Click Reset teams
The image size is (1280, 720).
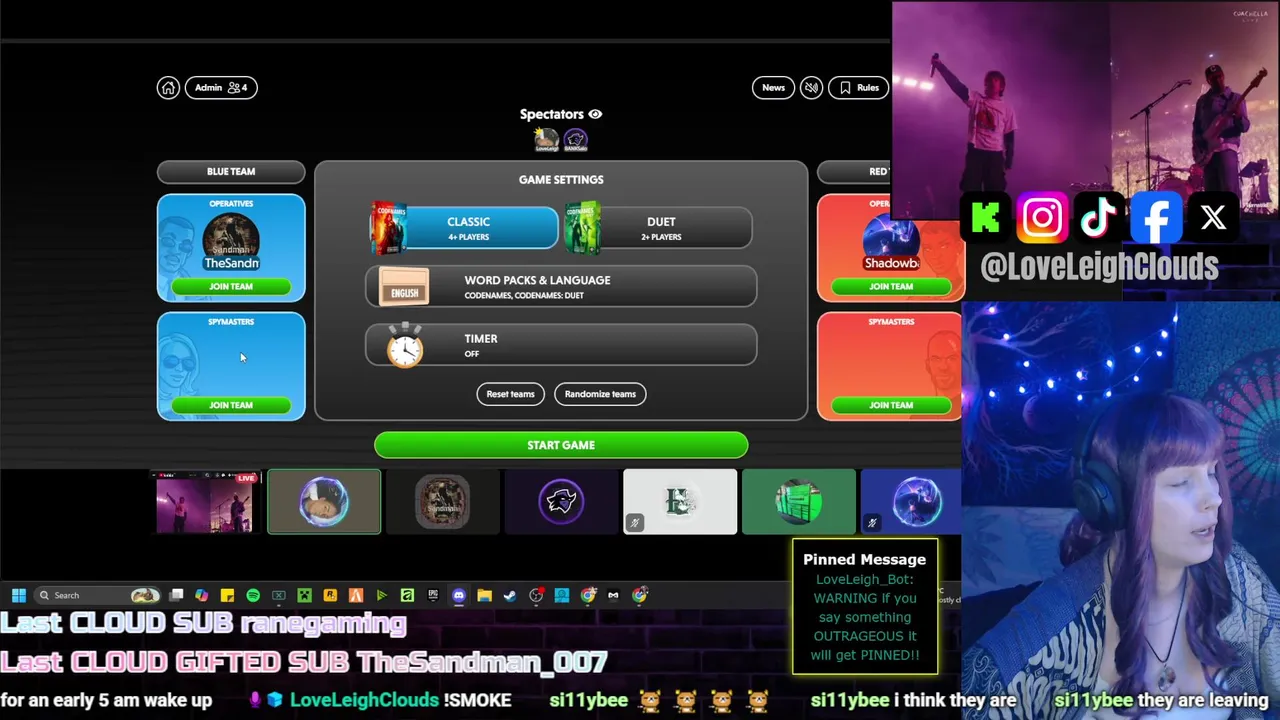[x=511, y=394]
